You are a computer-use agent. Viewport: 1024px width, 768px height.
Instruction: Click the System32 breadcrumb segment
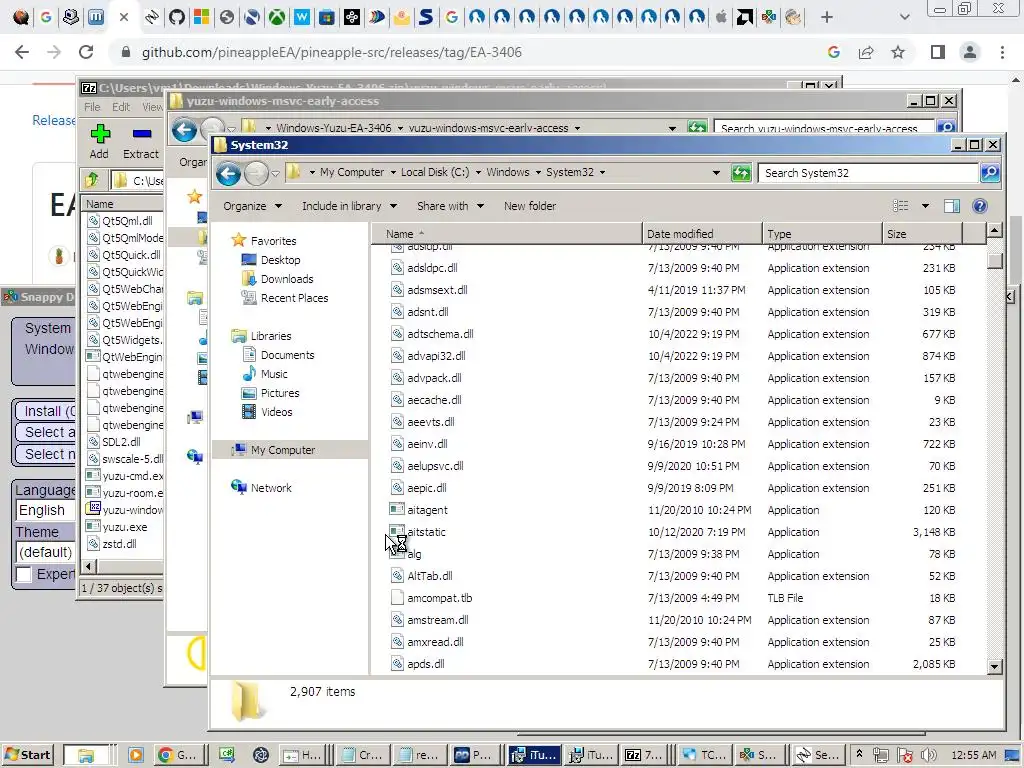[x=569, y=172]
